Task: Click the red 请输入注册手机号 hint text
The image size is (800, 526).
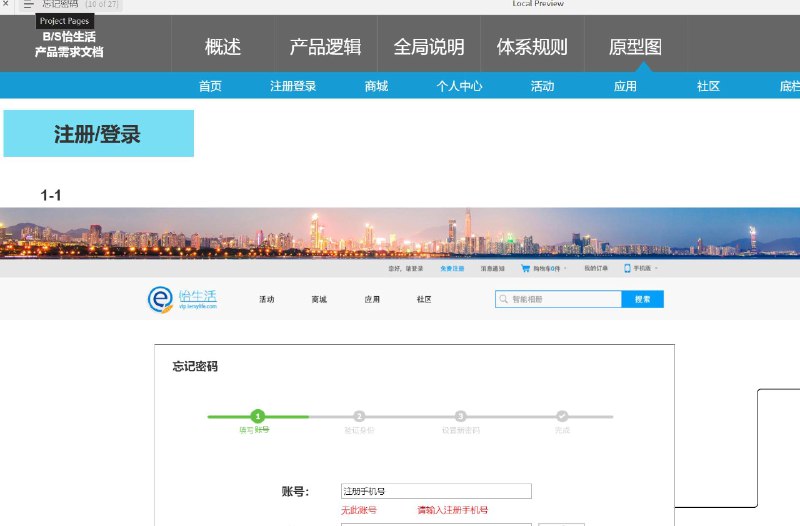Action: [453, 510]
